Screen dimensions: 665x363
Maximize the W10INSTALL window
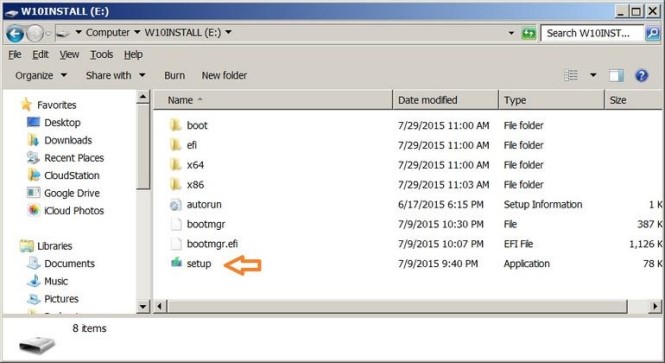(x=636, y=11)
